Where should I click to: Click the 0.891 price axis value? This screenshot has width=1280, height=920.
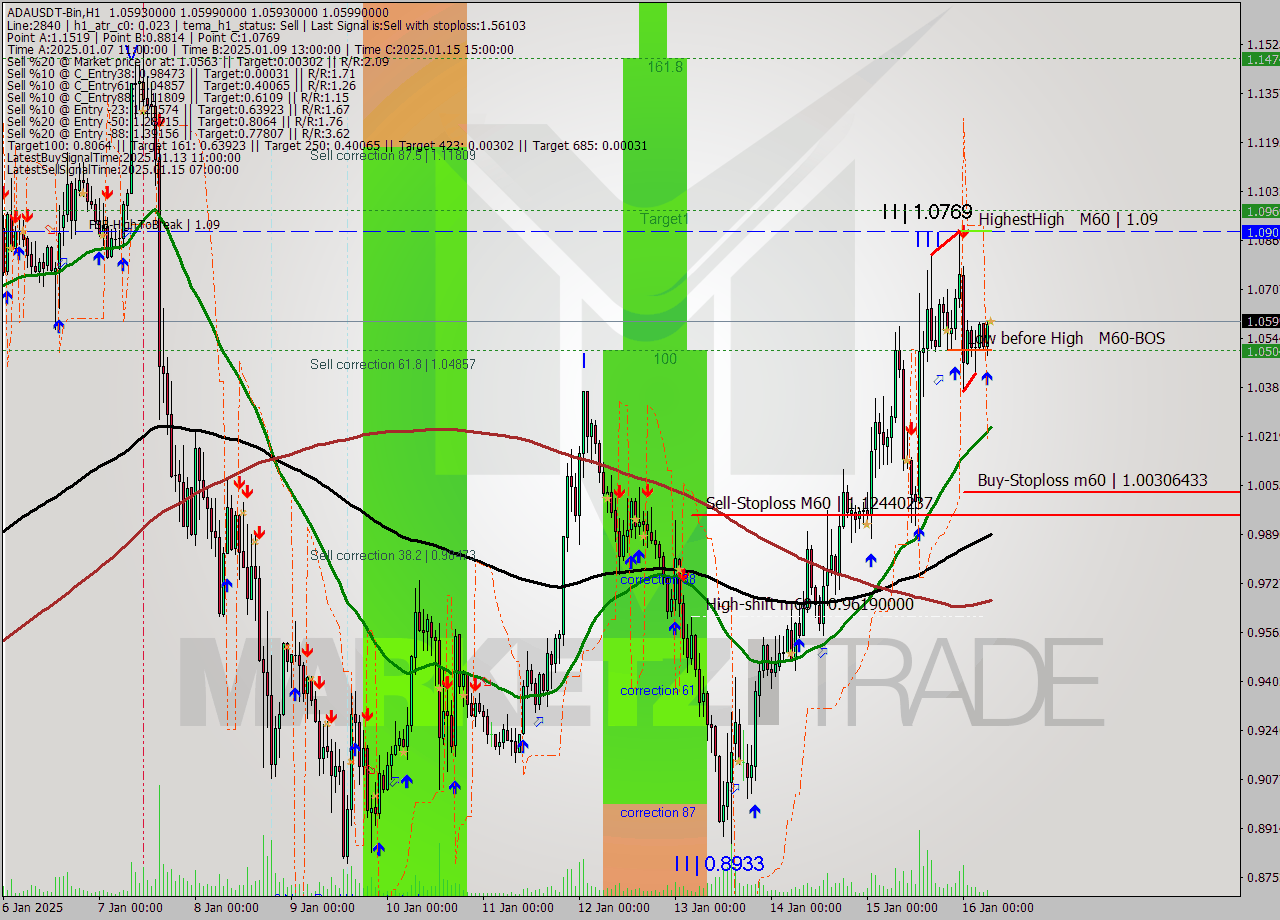[x=1262, y=828]
